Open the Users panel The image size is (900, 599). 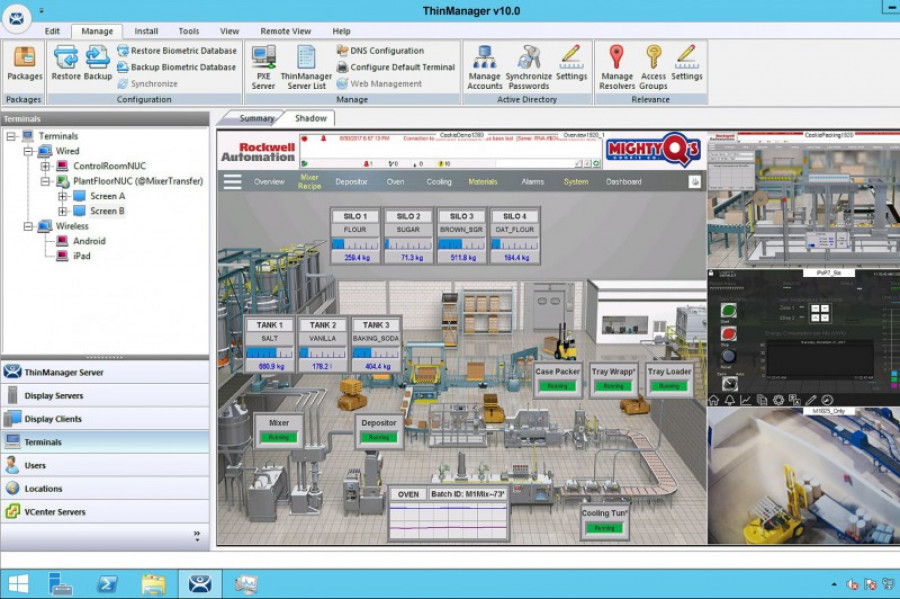coord(105,465)
